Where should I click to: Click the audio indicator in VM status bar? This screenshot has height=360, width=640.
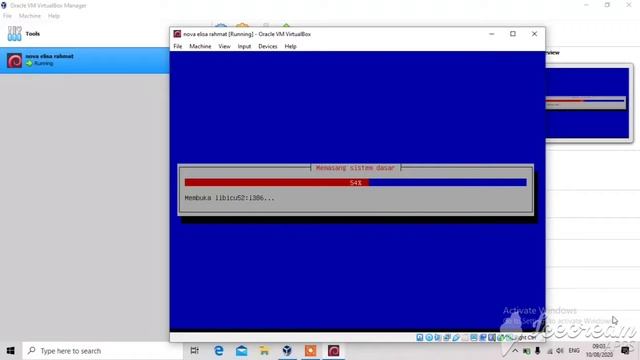(438, 338)
